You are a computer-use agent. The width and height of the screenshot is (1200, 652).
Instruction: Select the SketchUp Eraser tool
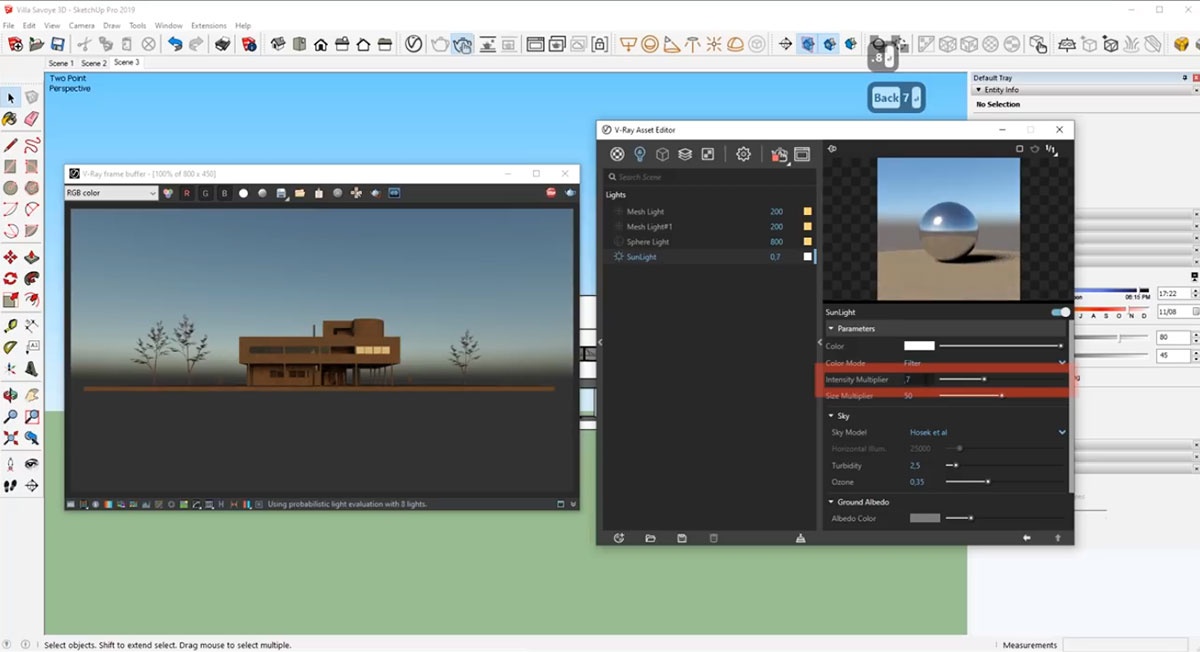31,119
